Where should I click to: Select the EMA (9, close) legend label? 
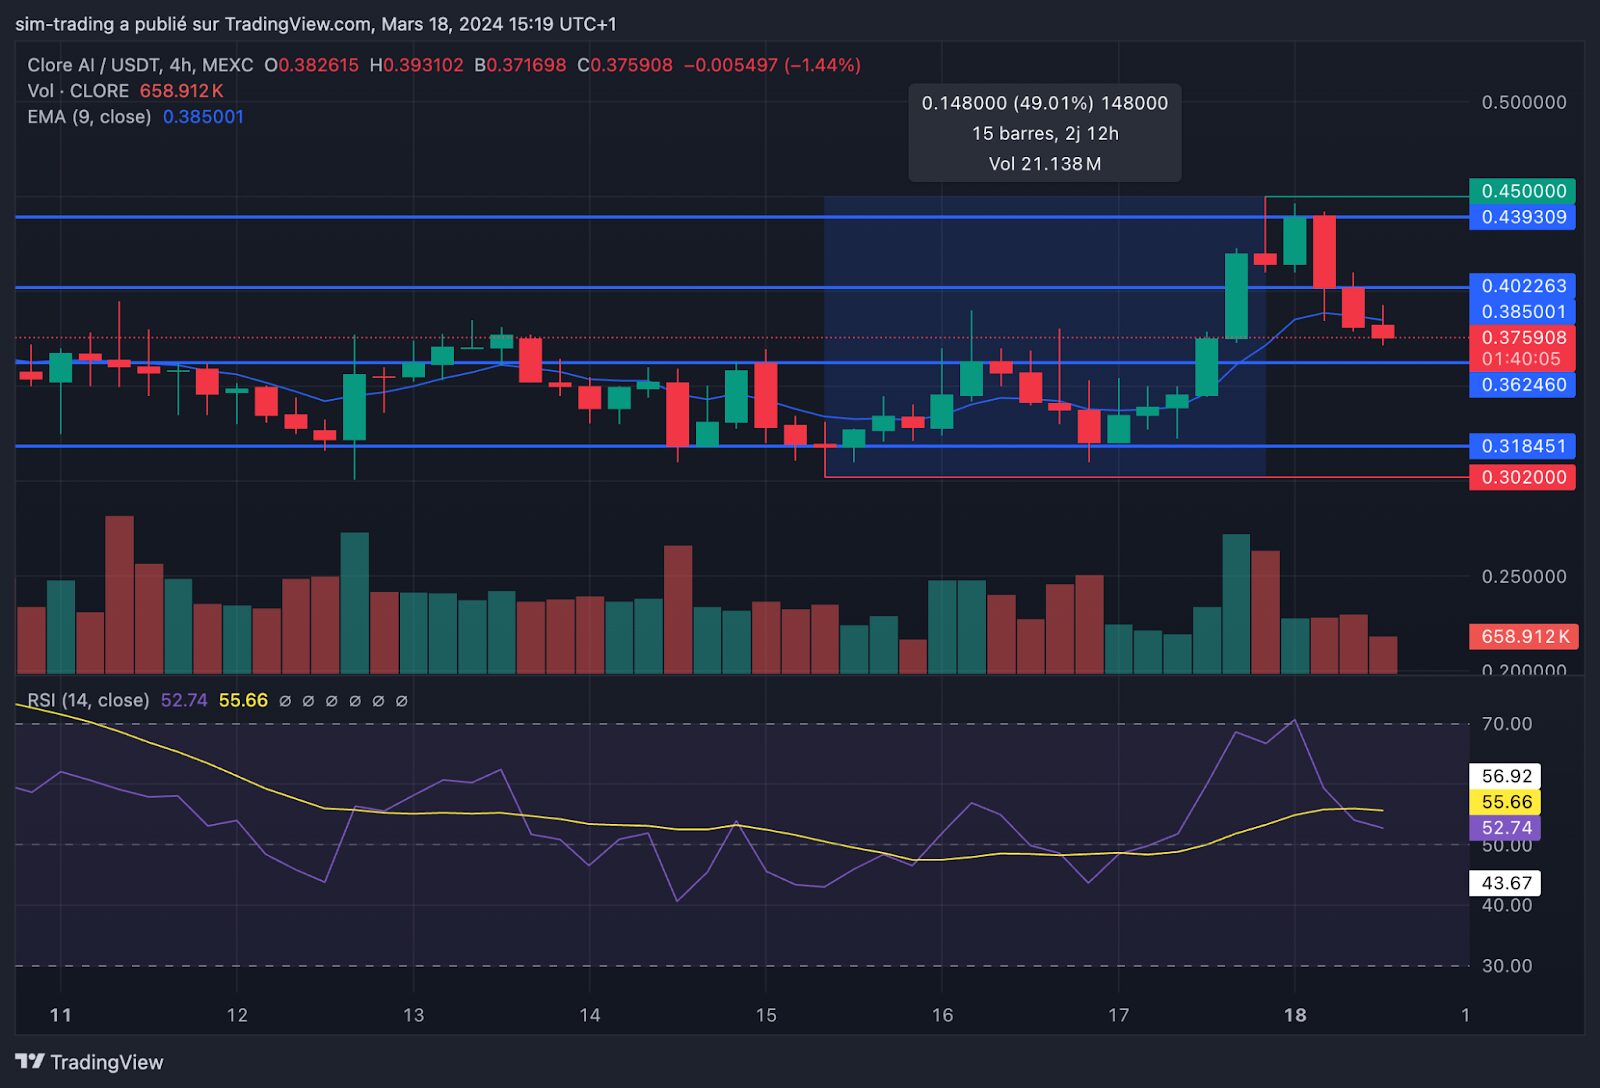(89, 117)
